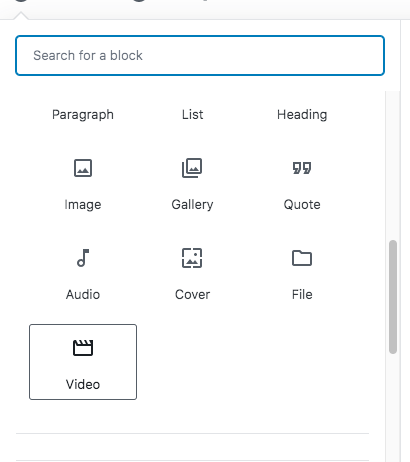Click the Image block icon
This screenshot has width=410, height=462.
(x=83, y=168)
